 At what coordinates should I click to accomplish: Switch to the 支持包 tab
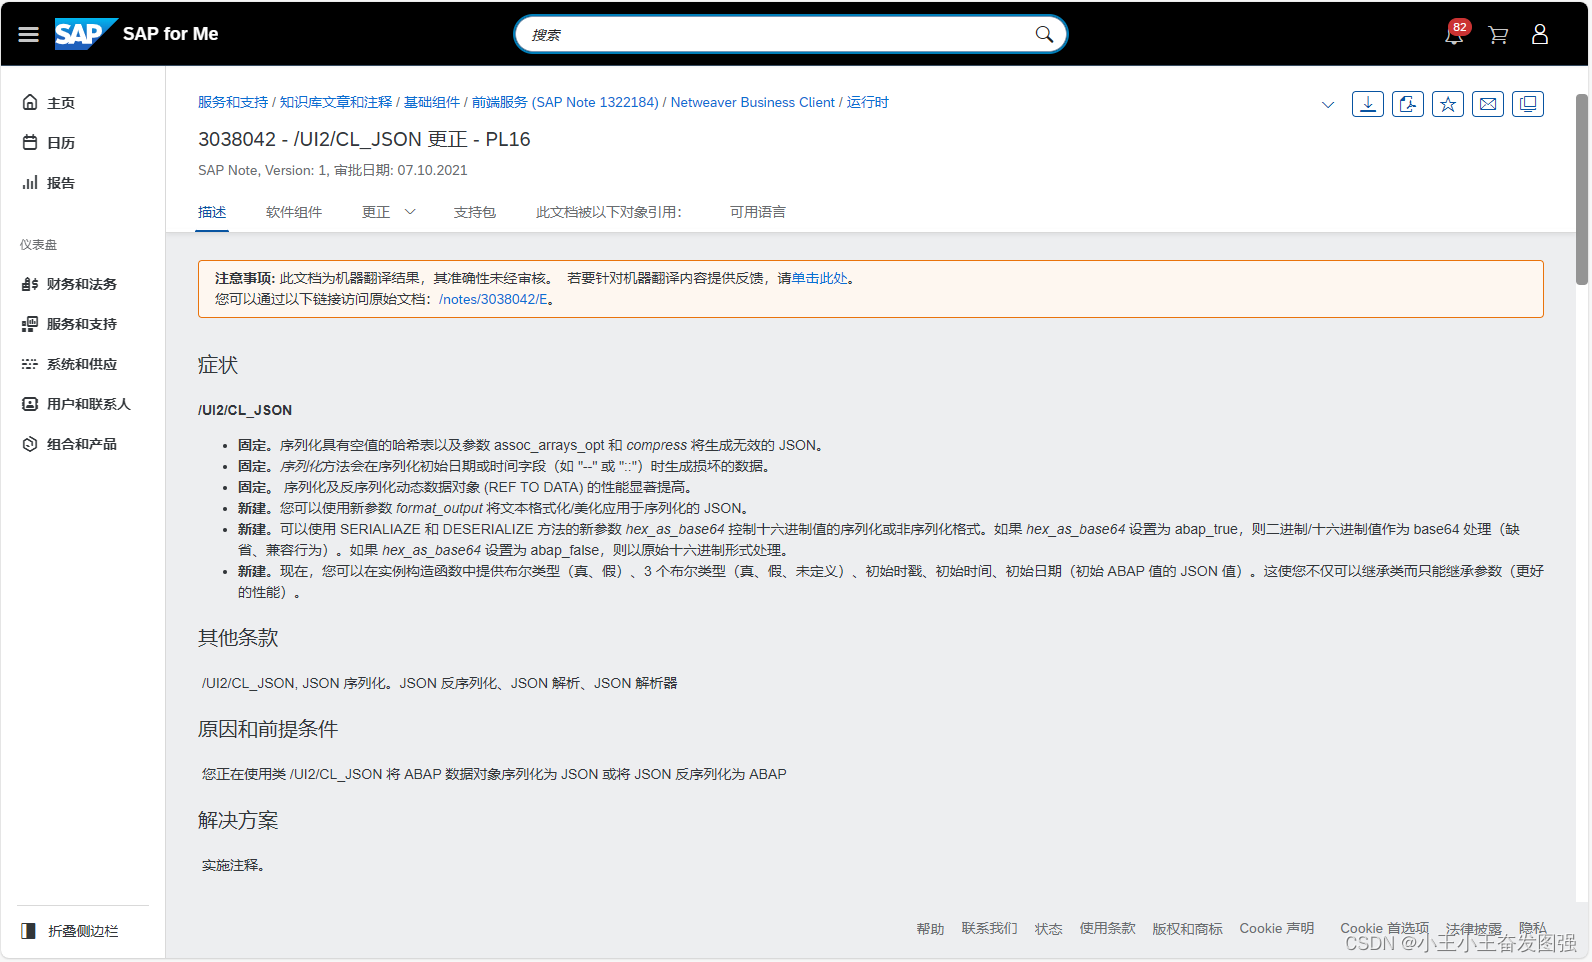475,212
